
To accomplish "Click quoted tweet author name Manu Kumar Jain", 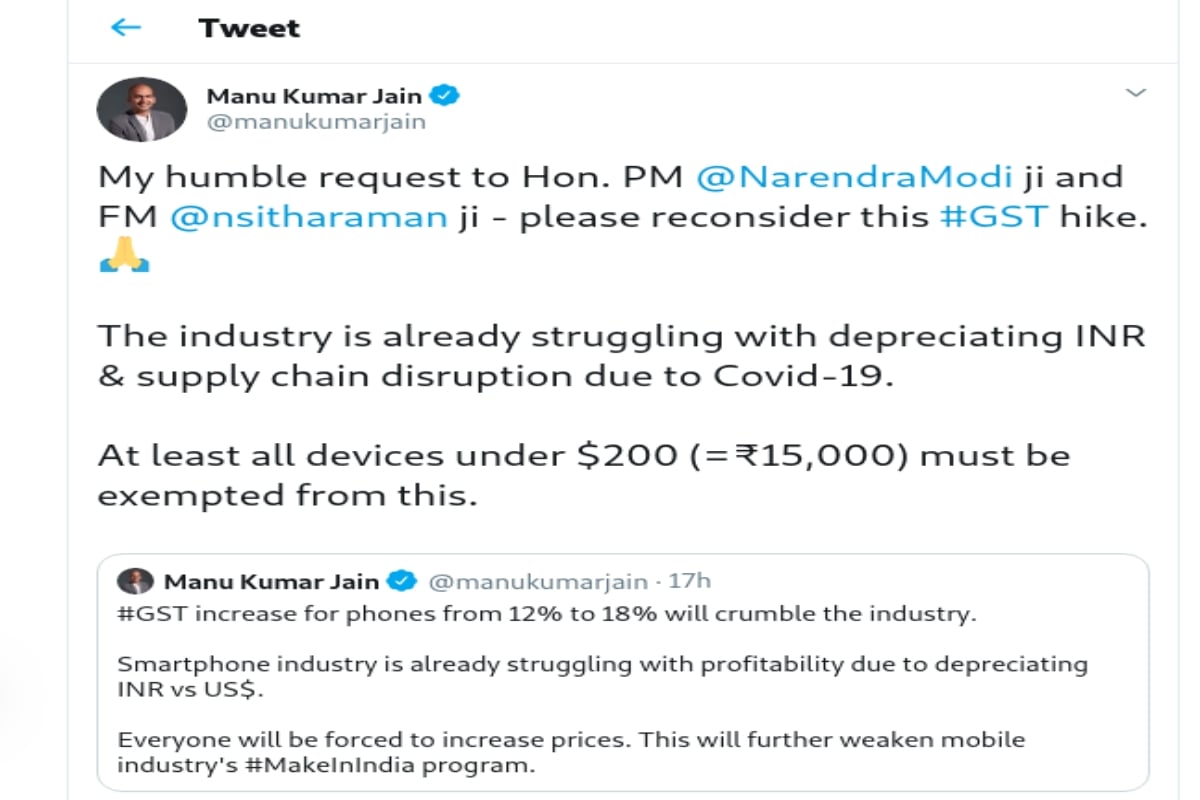I will [271, 581].
